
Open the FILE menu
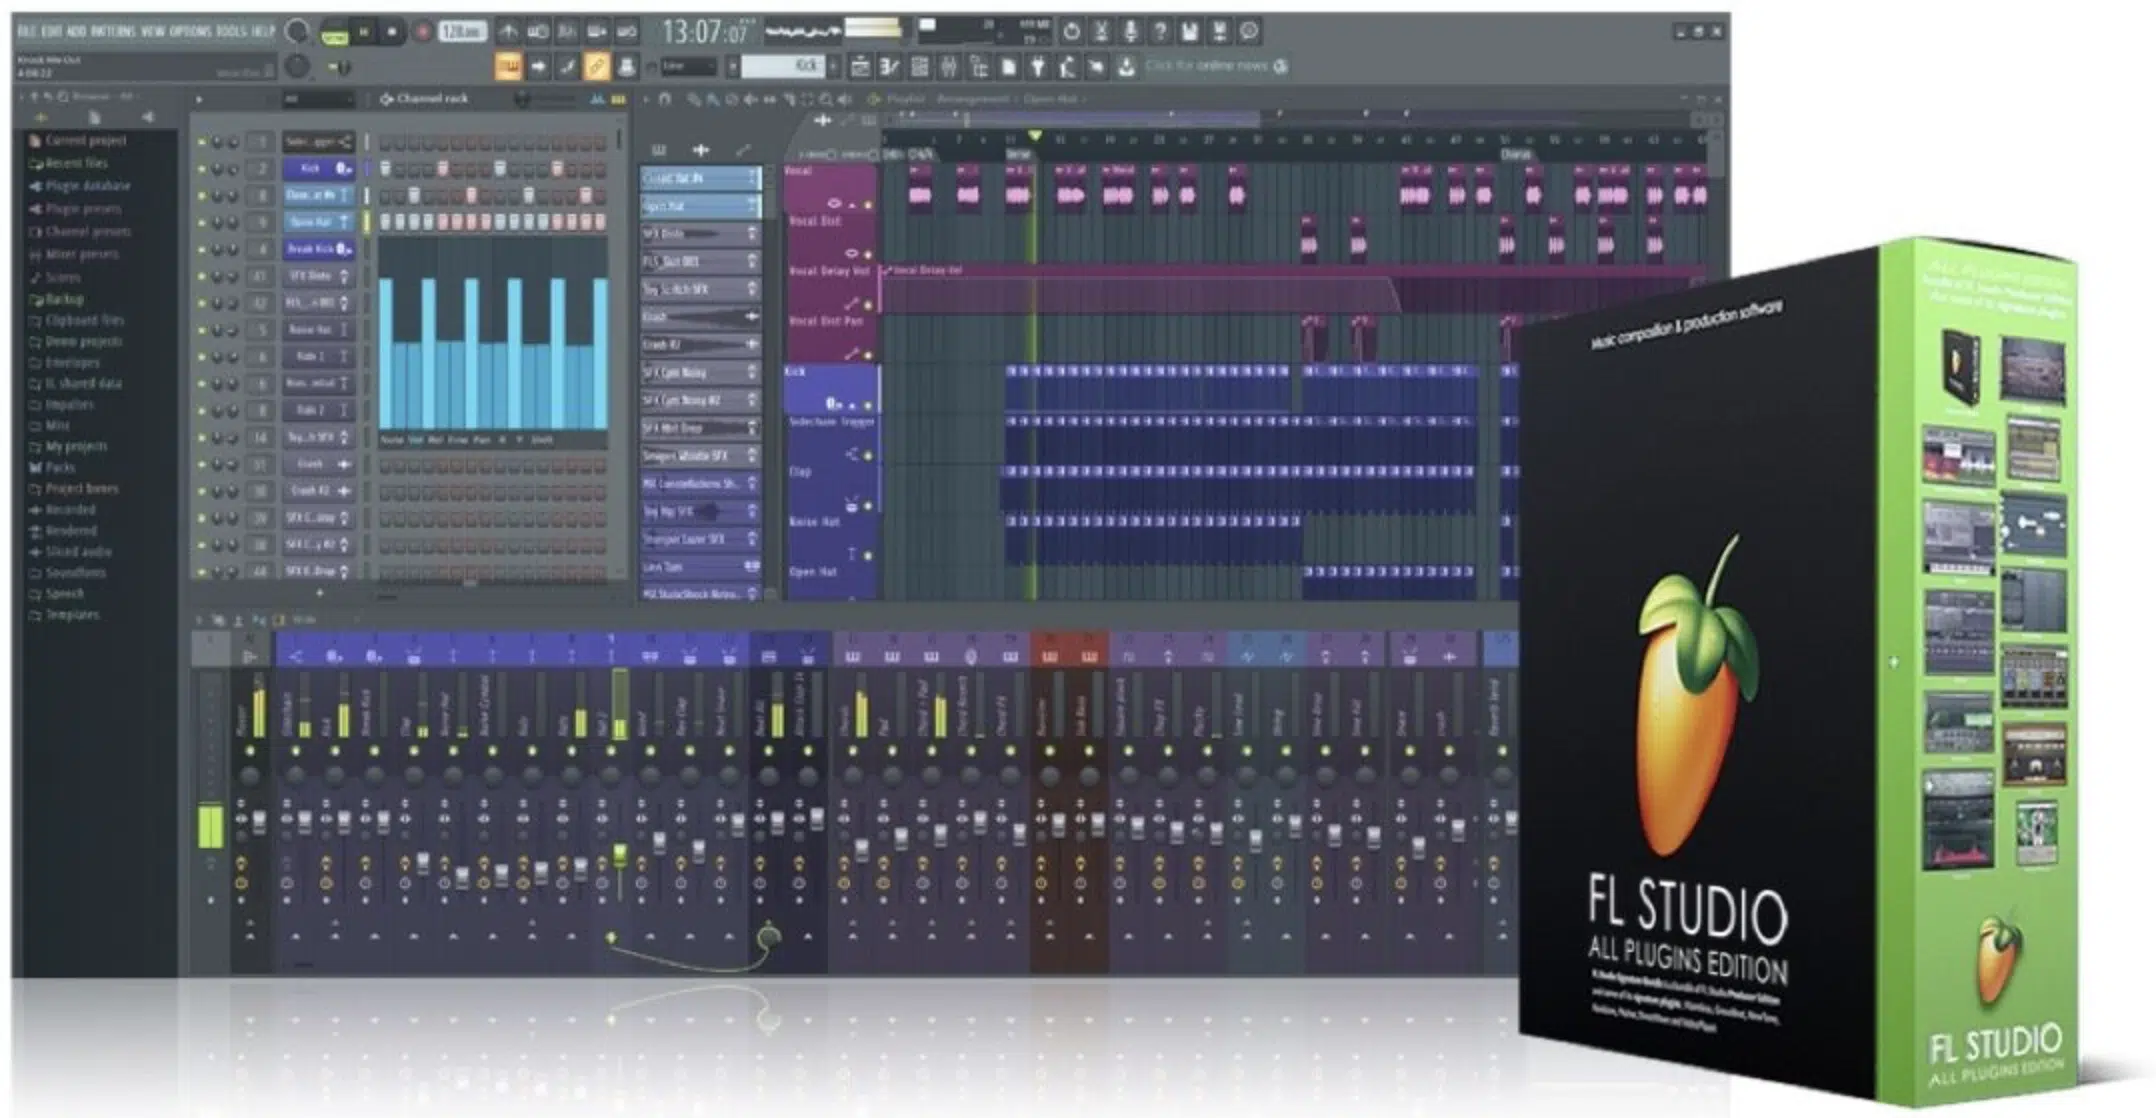27,31
